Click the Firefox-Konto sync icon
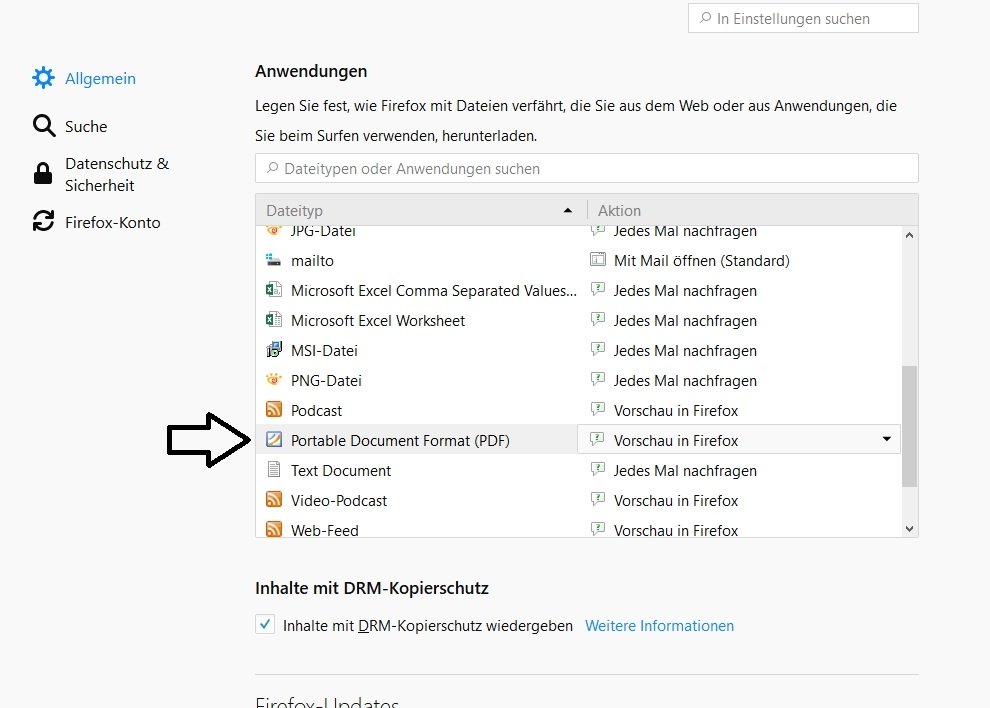The image size is (990, 708). pos(44,221)
